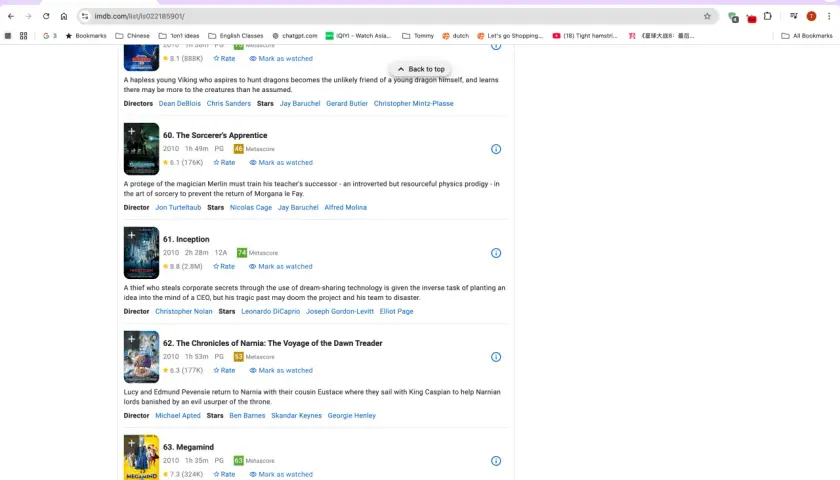The height and width of the screenshot is (480, 840).
Task: Open Chrome three-dot menu
Action: [x=829, y=16]
